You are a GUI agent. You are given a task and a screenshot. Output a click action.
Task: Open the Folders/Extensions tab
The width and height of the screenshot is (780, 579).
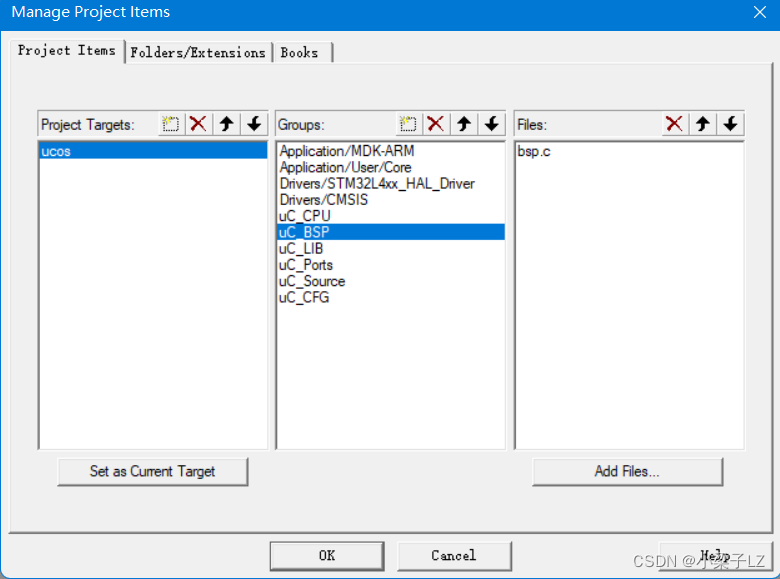click(x=198, y=53)
